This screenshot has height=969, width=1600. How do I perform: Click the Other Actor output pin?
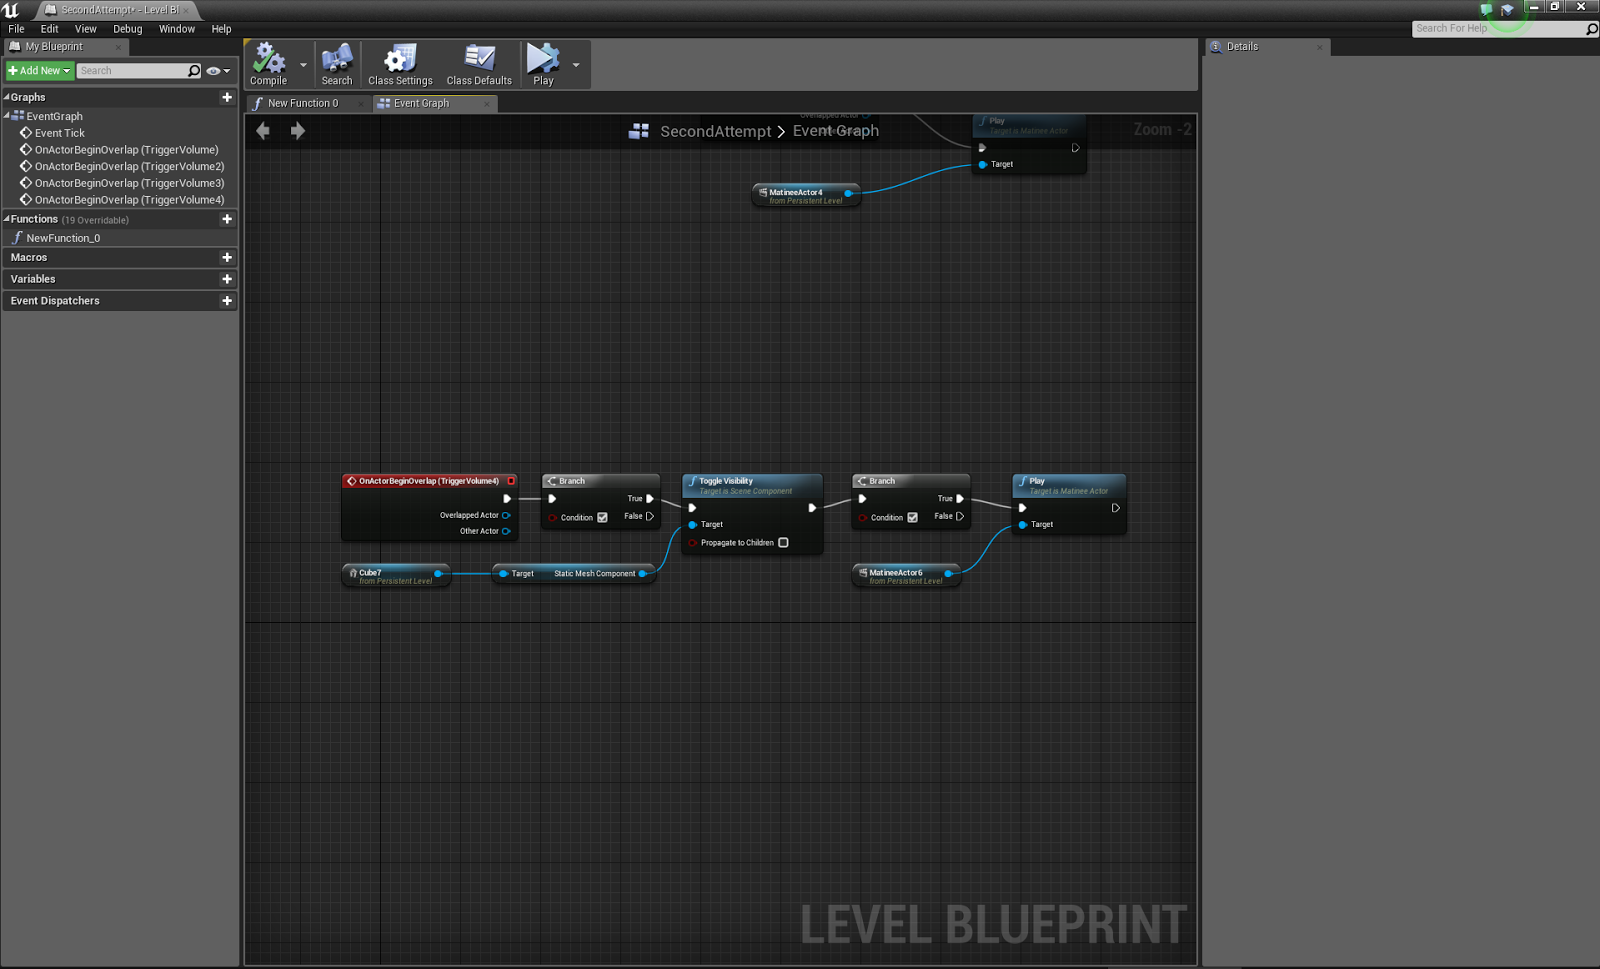coord(506,532)
